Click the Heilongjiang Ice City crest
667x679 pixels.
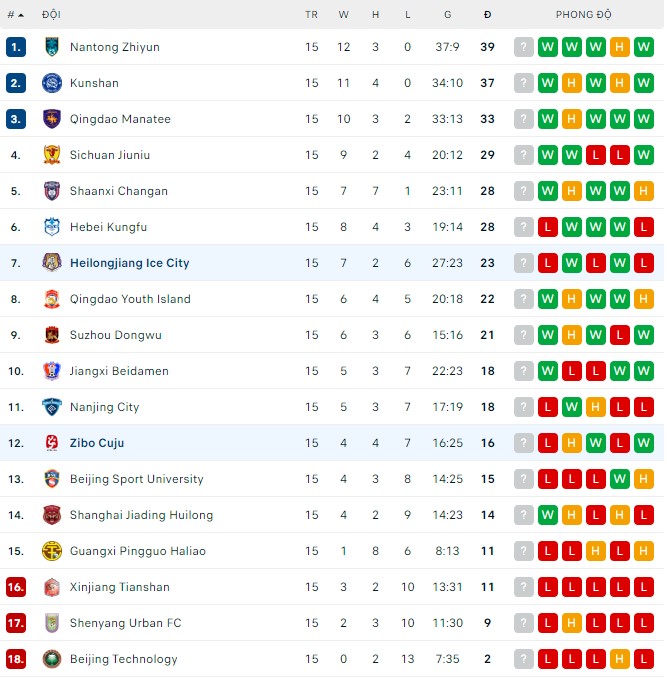[52, 263]
